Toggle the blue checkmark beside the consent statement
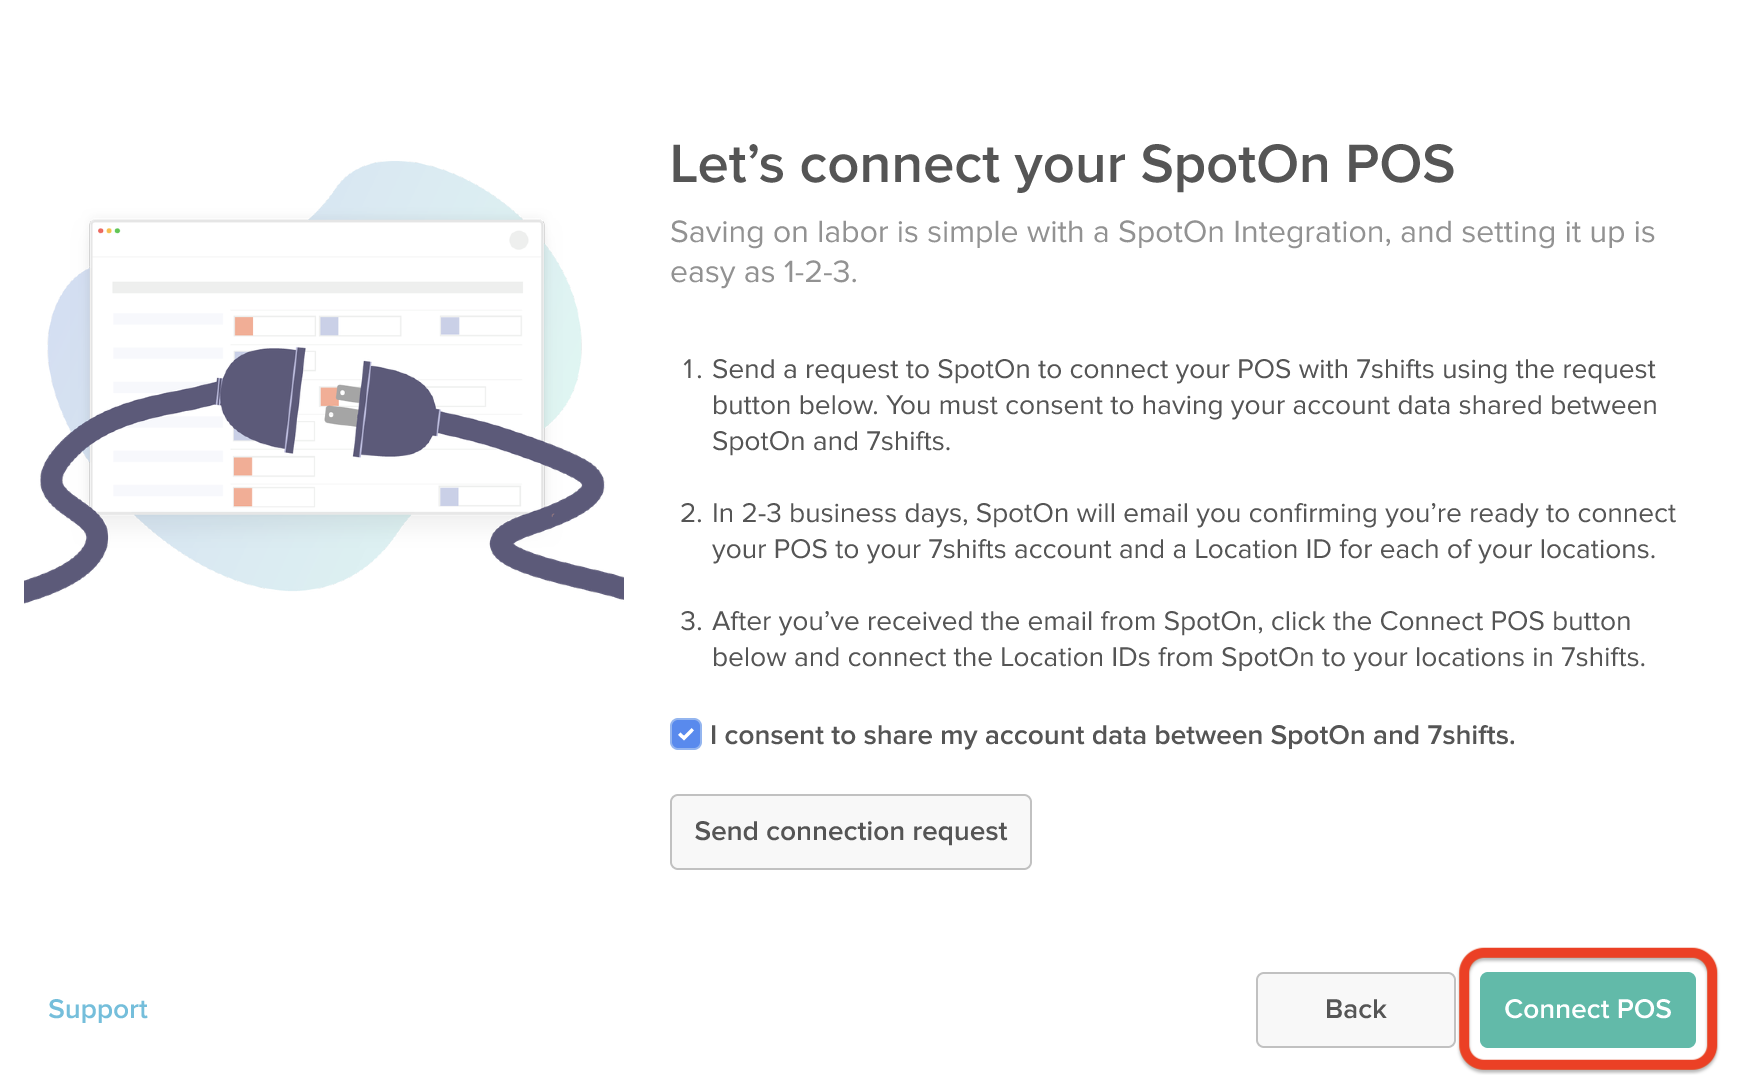 pyautogui.click(x=685, y=735)
